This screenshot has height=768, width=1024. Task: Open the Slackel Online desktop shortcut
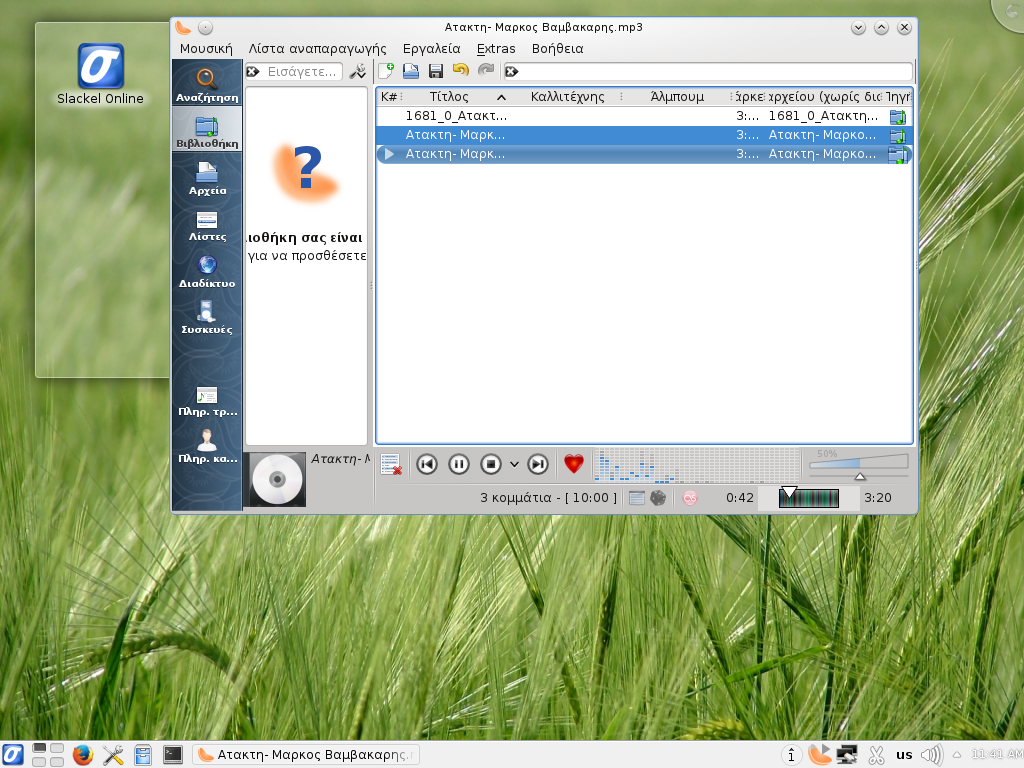[x=100, y=74]
